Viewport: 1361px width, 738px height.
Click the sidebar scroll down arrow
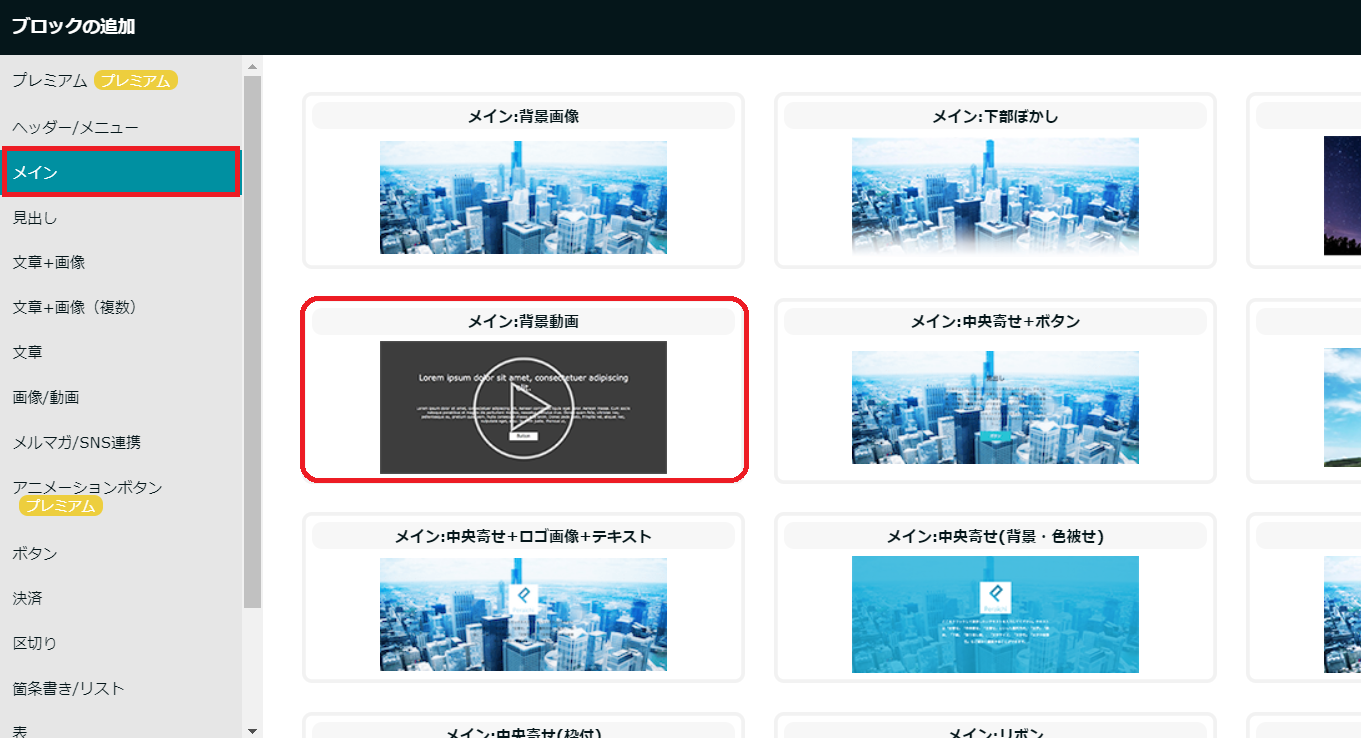[x=252, y=731]
